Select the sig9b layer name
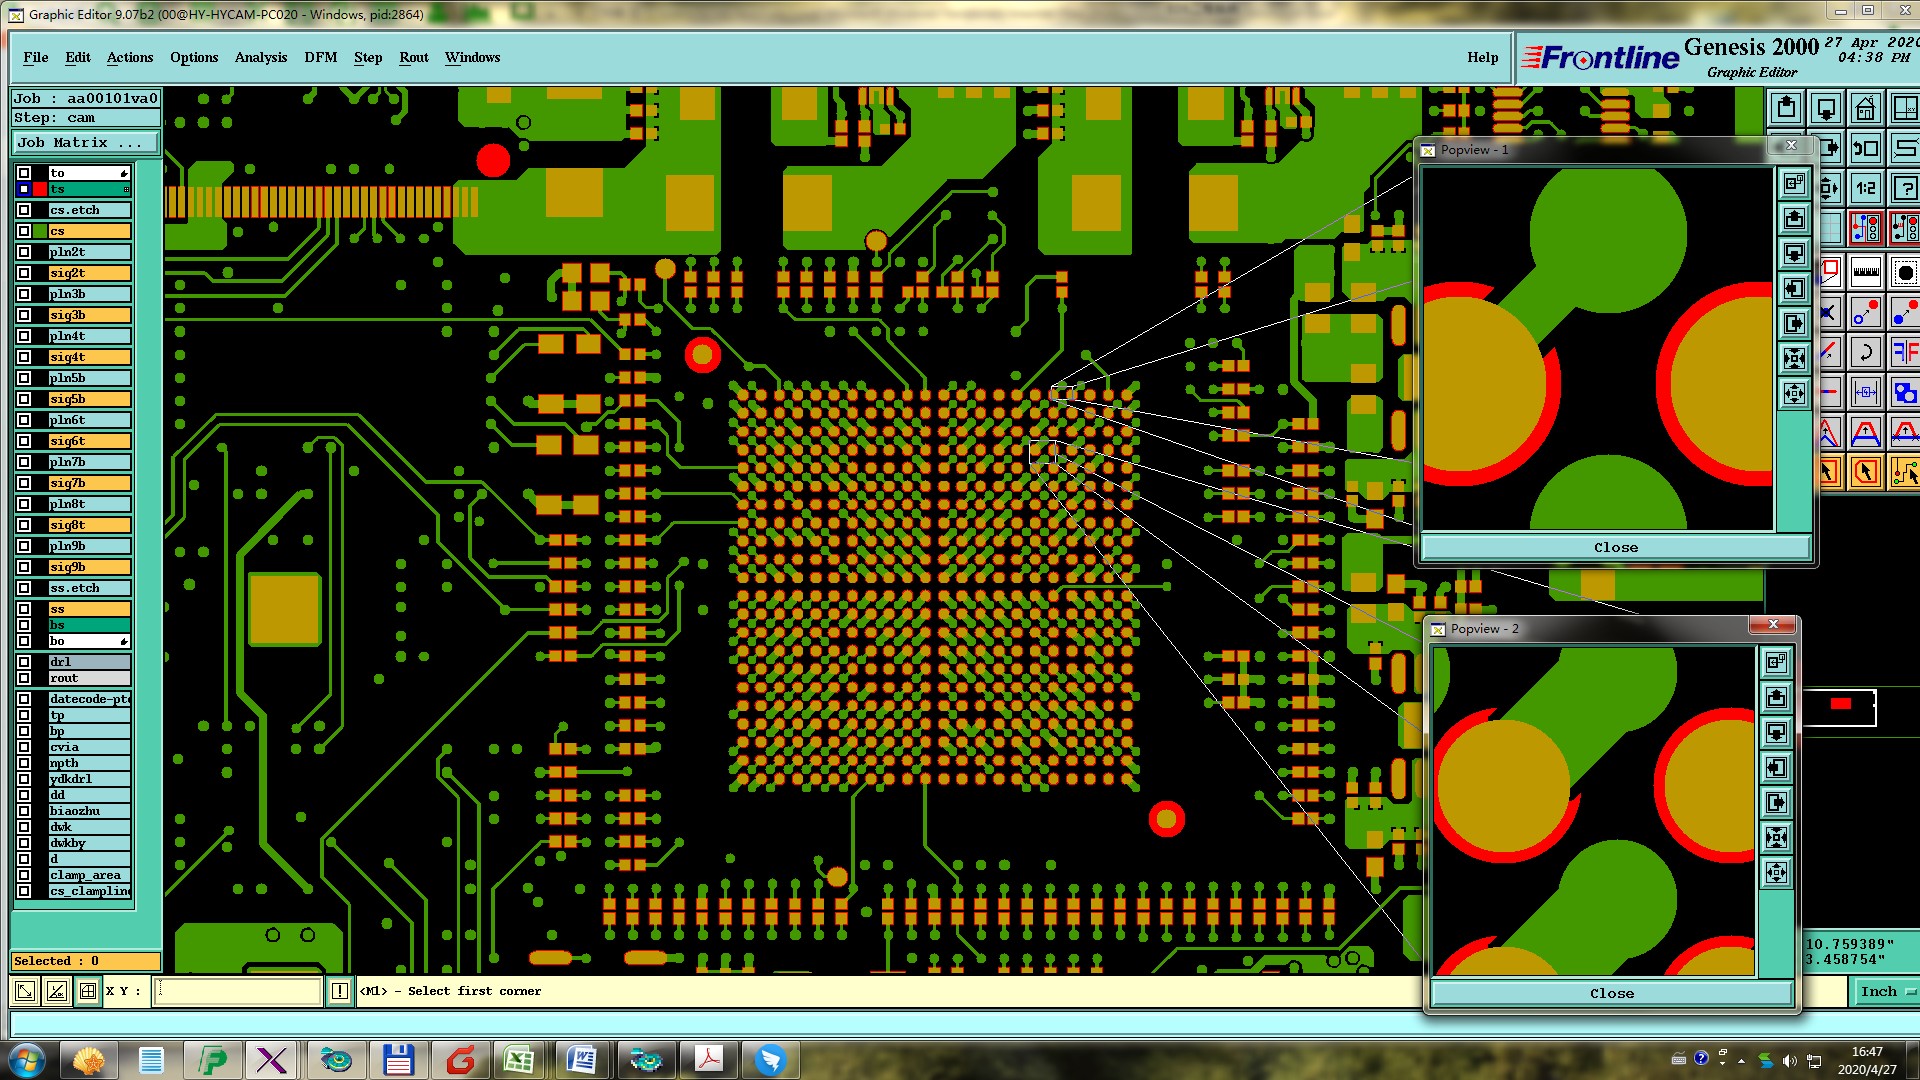Screen dimensions: 1920x1080 point(90,567)
